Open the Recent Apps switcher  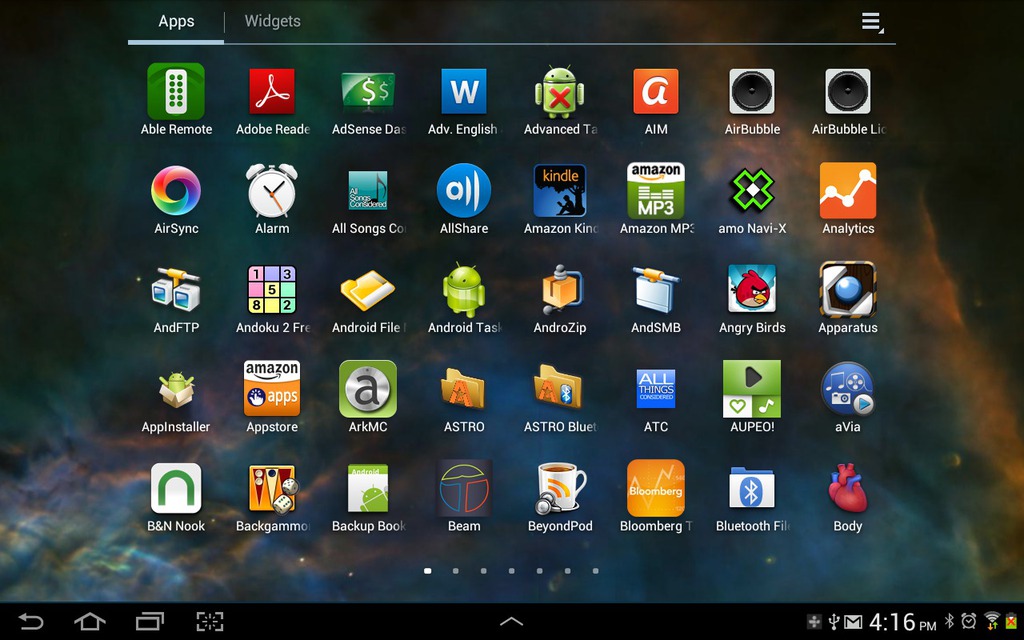150,621
